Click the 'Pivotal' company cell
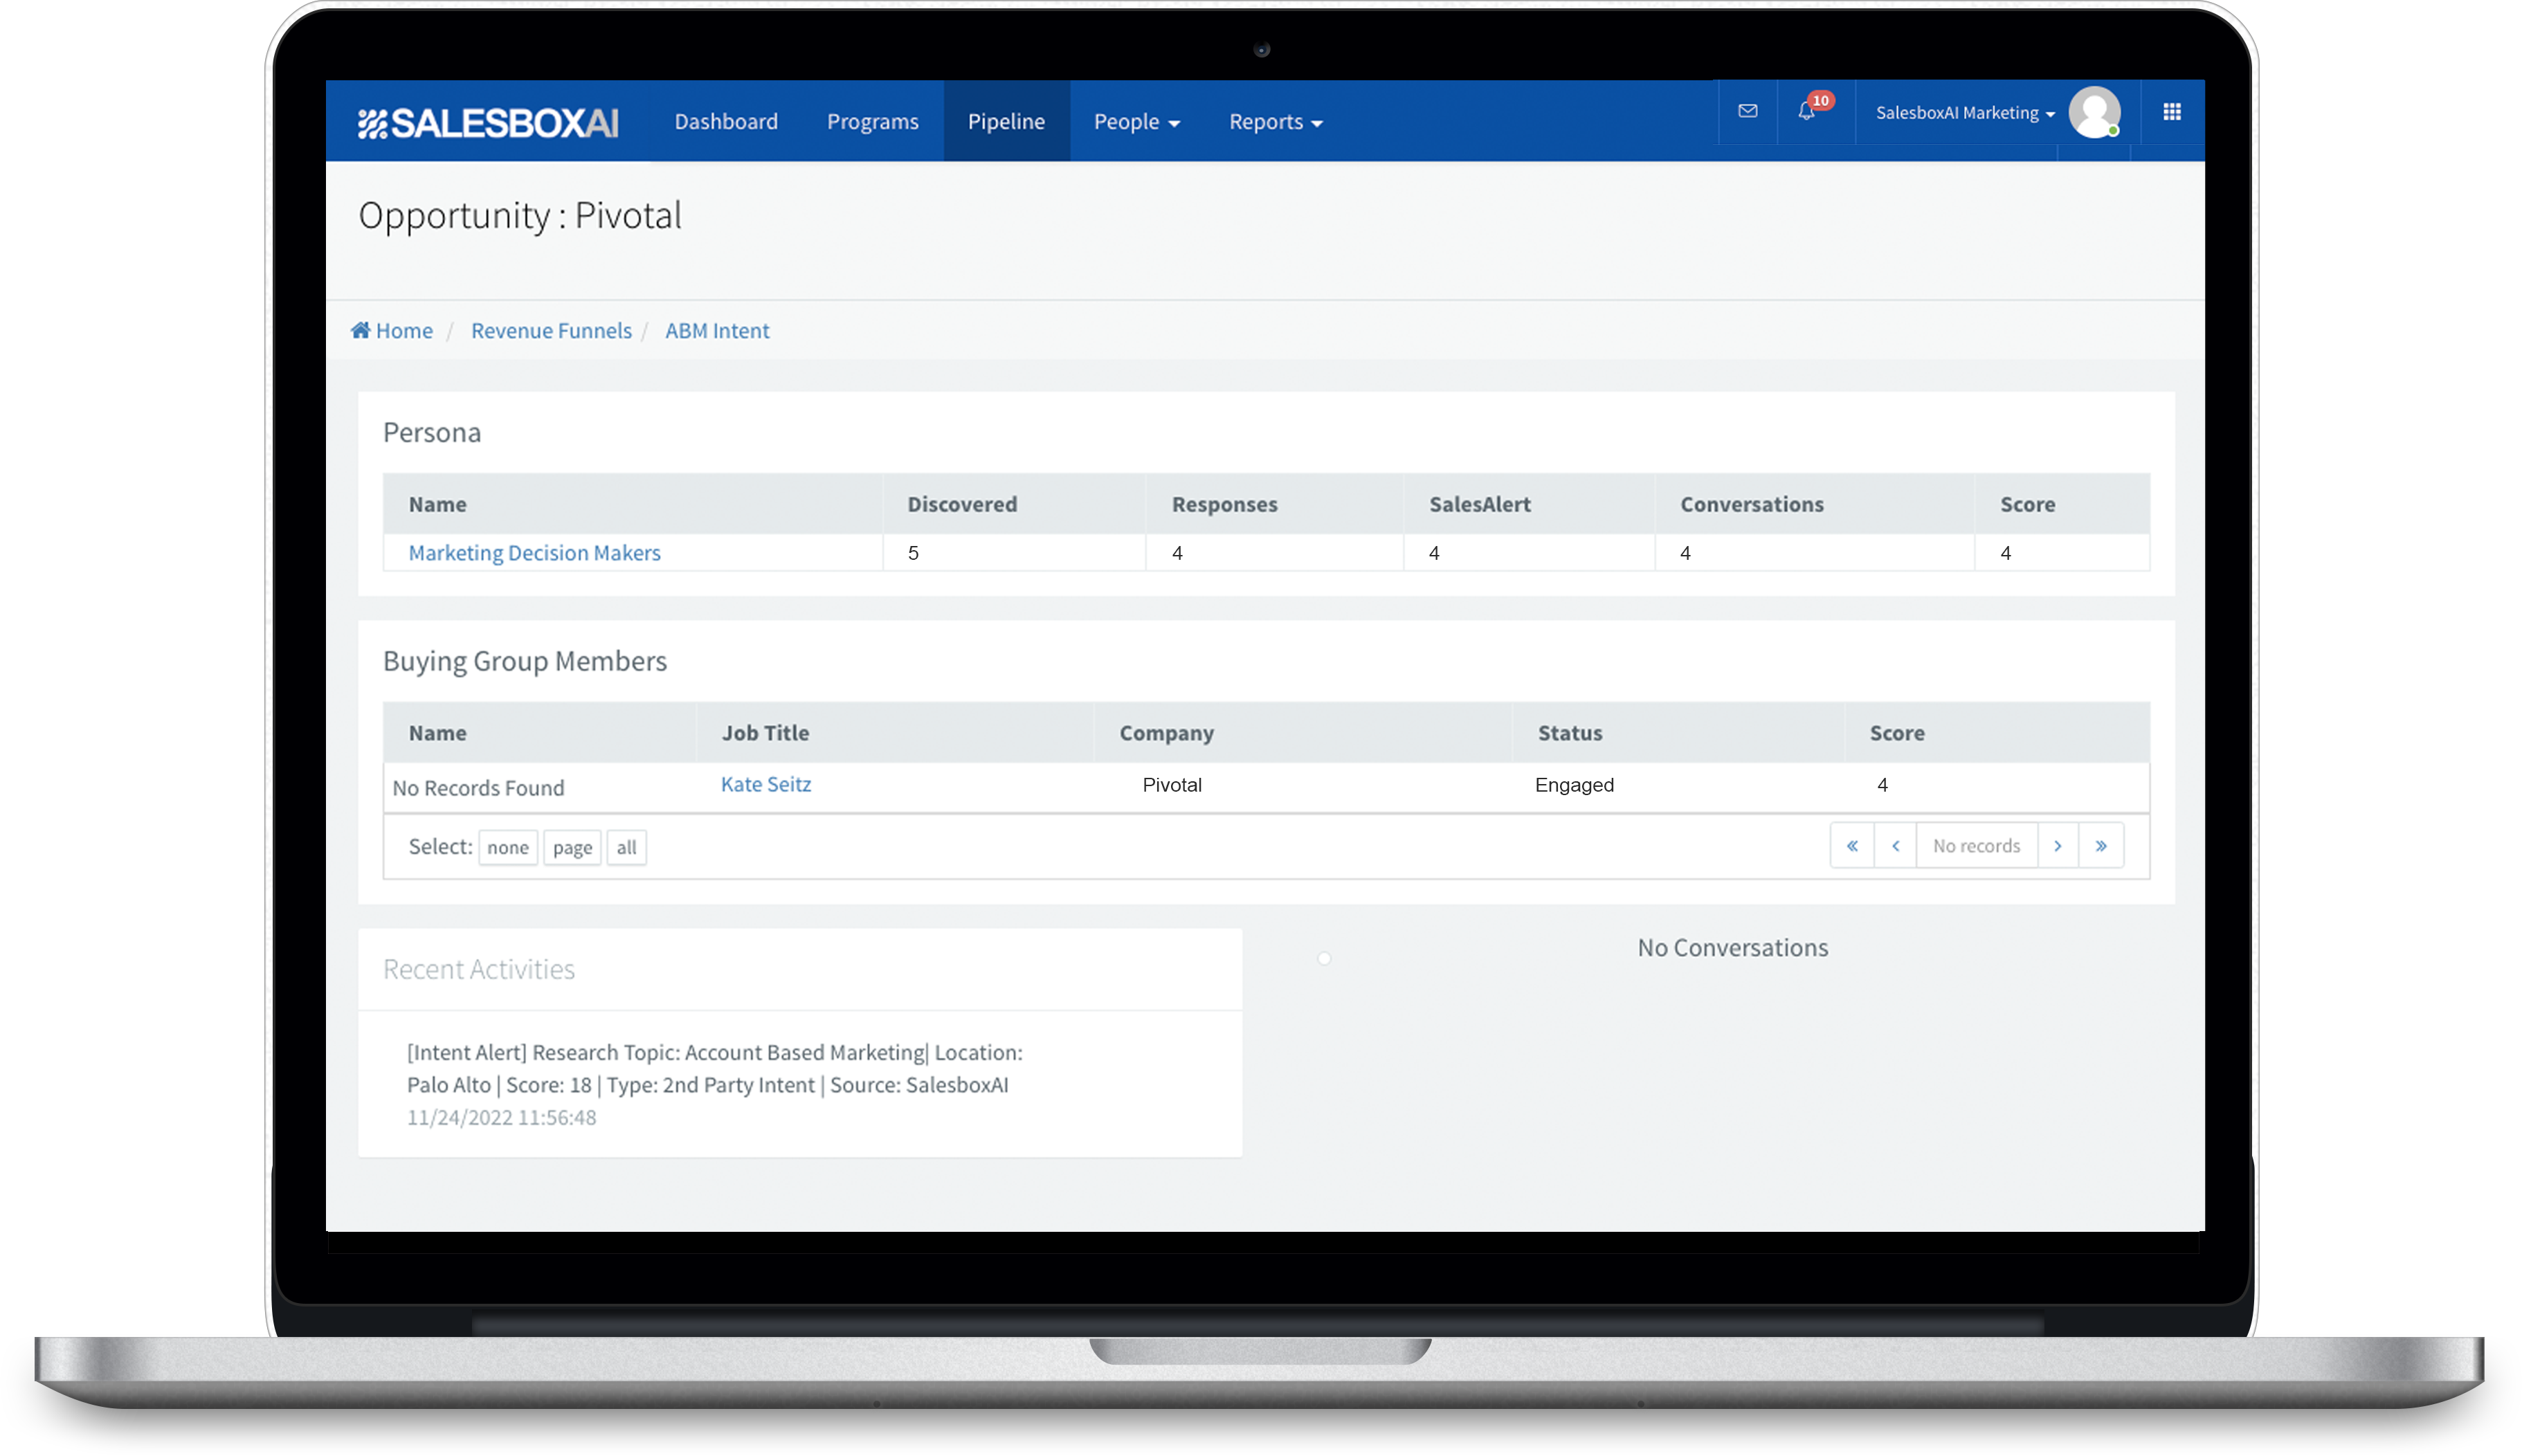Image resolution: width=2522 pixels, height=1456 pixels. [x=1172, y=785]
